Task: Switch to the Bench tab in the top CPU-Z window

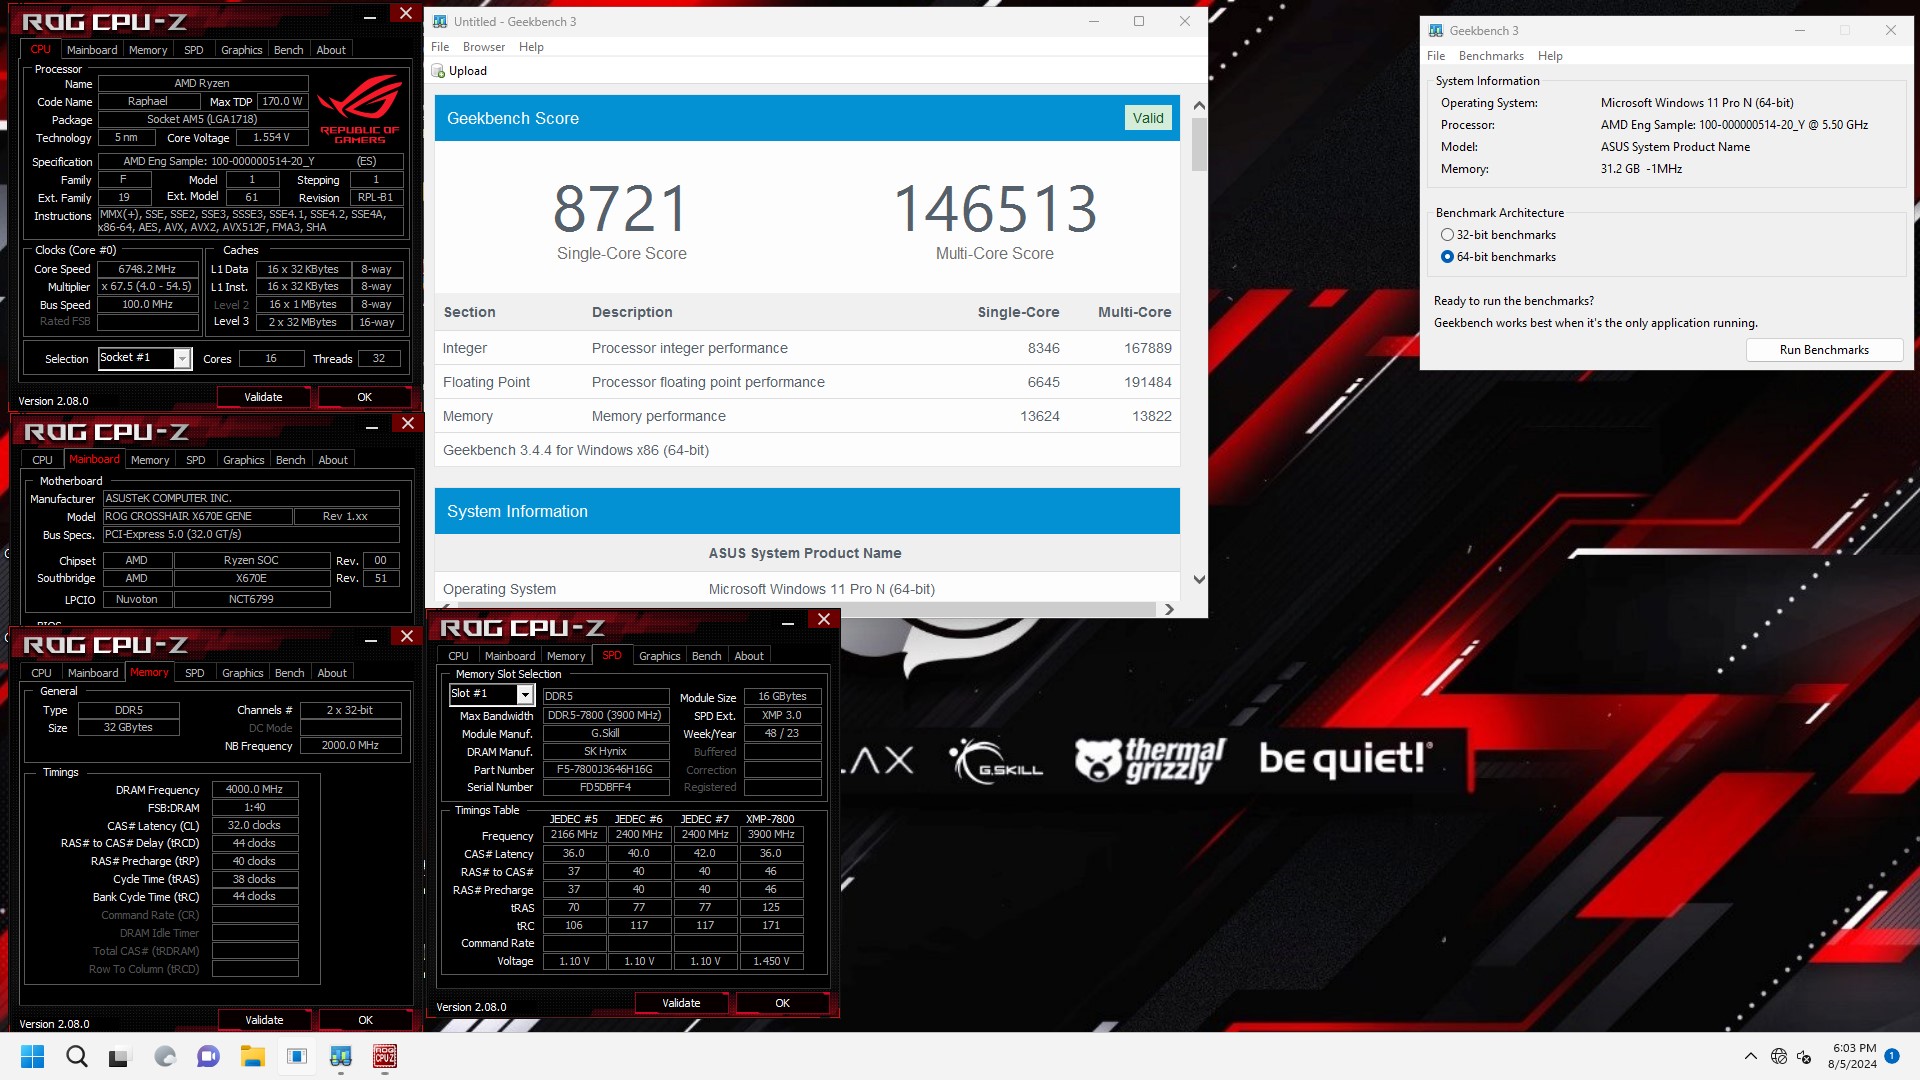Action: click(x=288, y=50)
